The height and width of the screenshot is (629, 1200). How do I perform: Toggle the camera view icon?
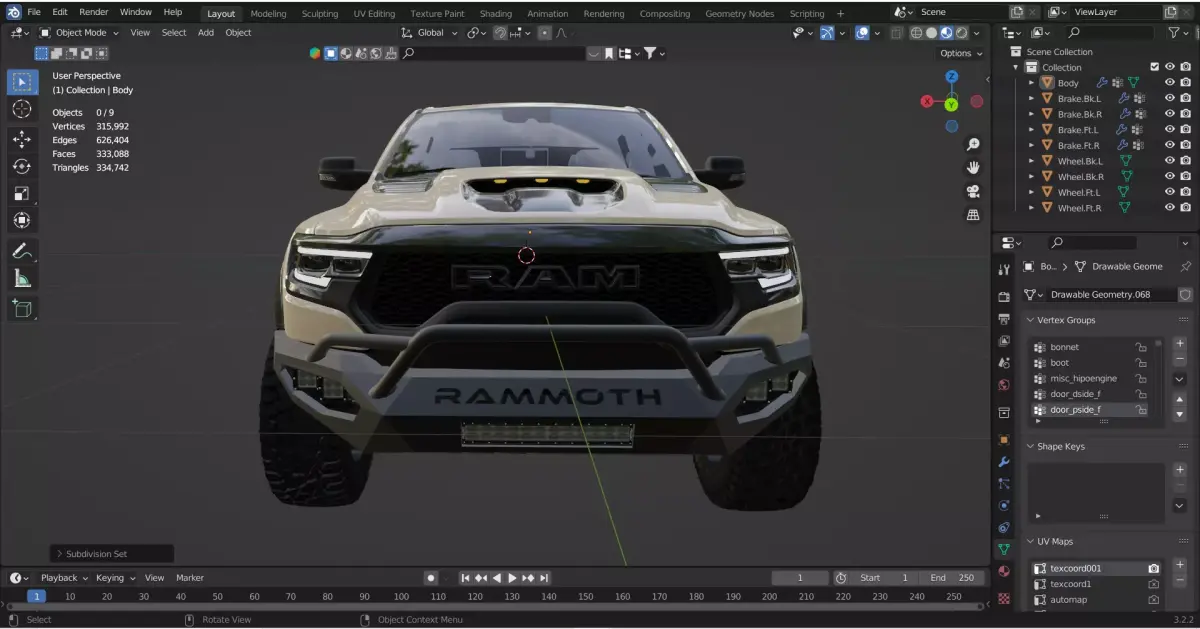click(973, 191)
